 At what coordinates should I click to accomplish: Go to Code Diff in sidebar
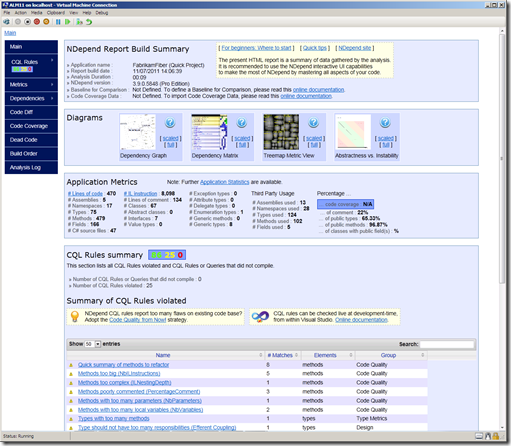click(31, 112)
